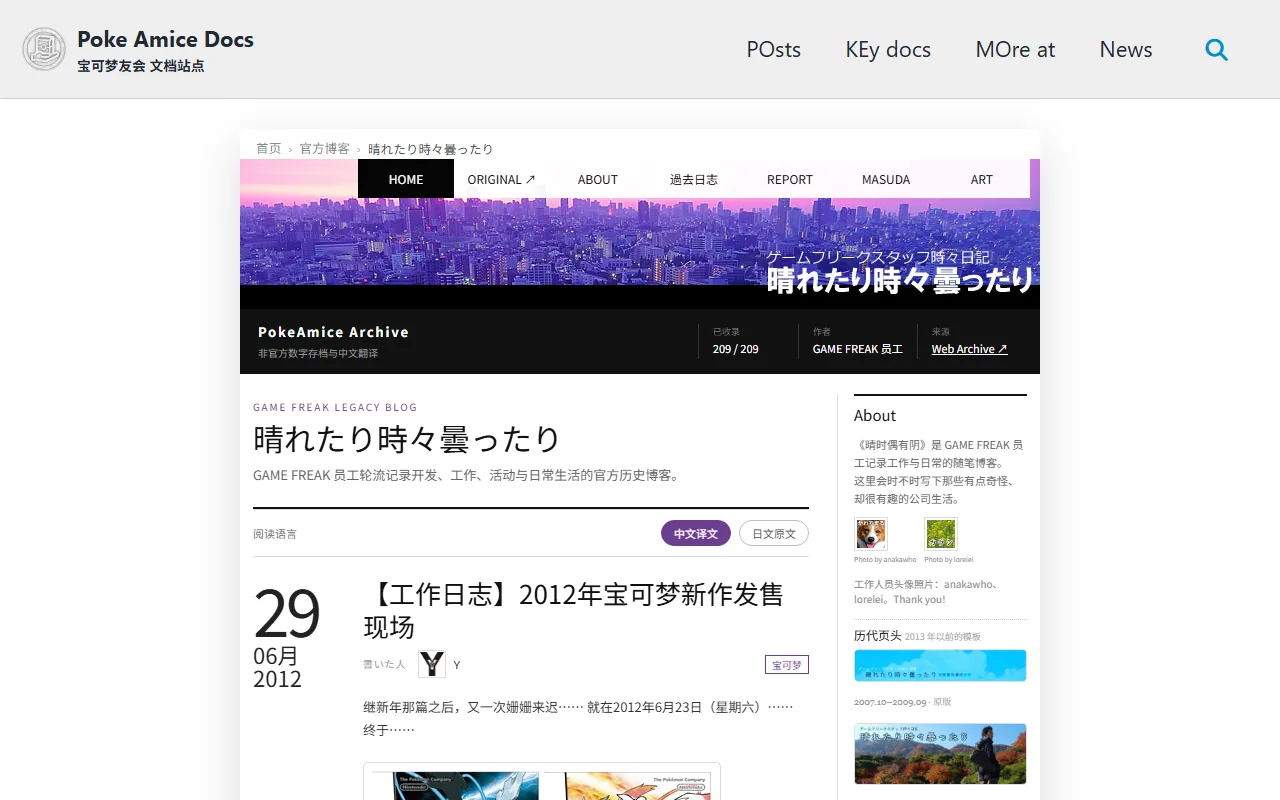Click the 晴れたり時々曇ったり page heading

tap(407, 439)
